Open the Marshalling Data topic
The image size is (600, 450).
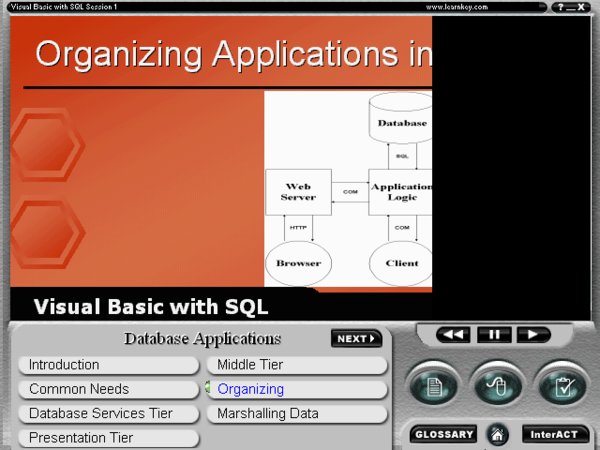point(296,413)
